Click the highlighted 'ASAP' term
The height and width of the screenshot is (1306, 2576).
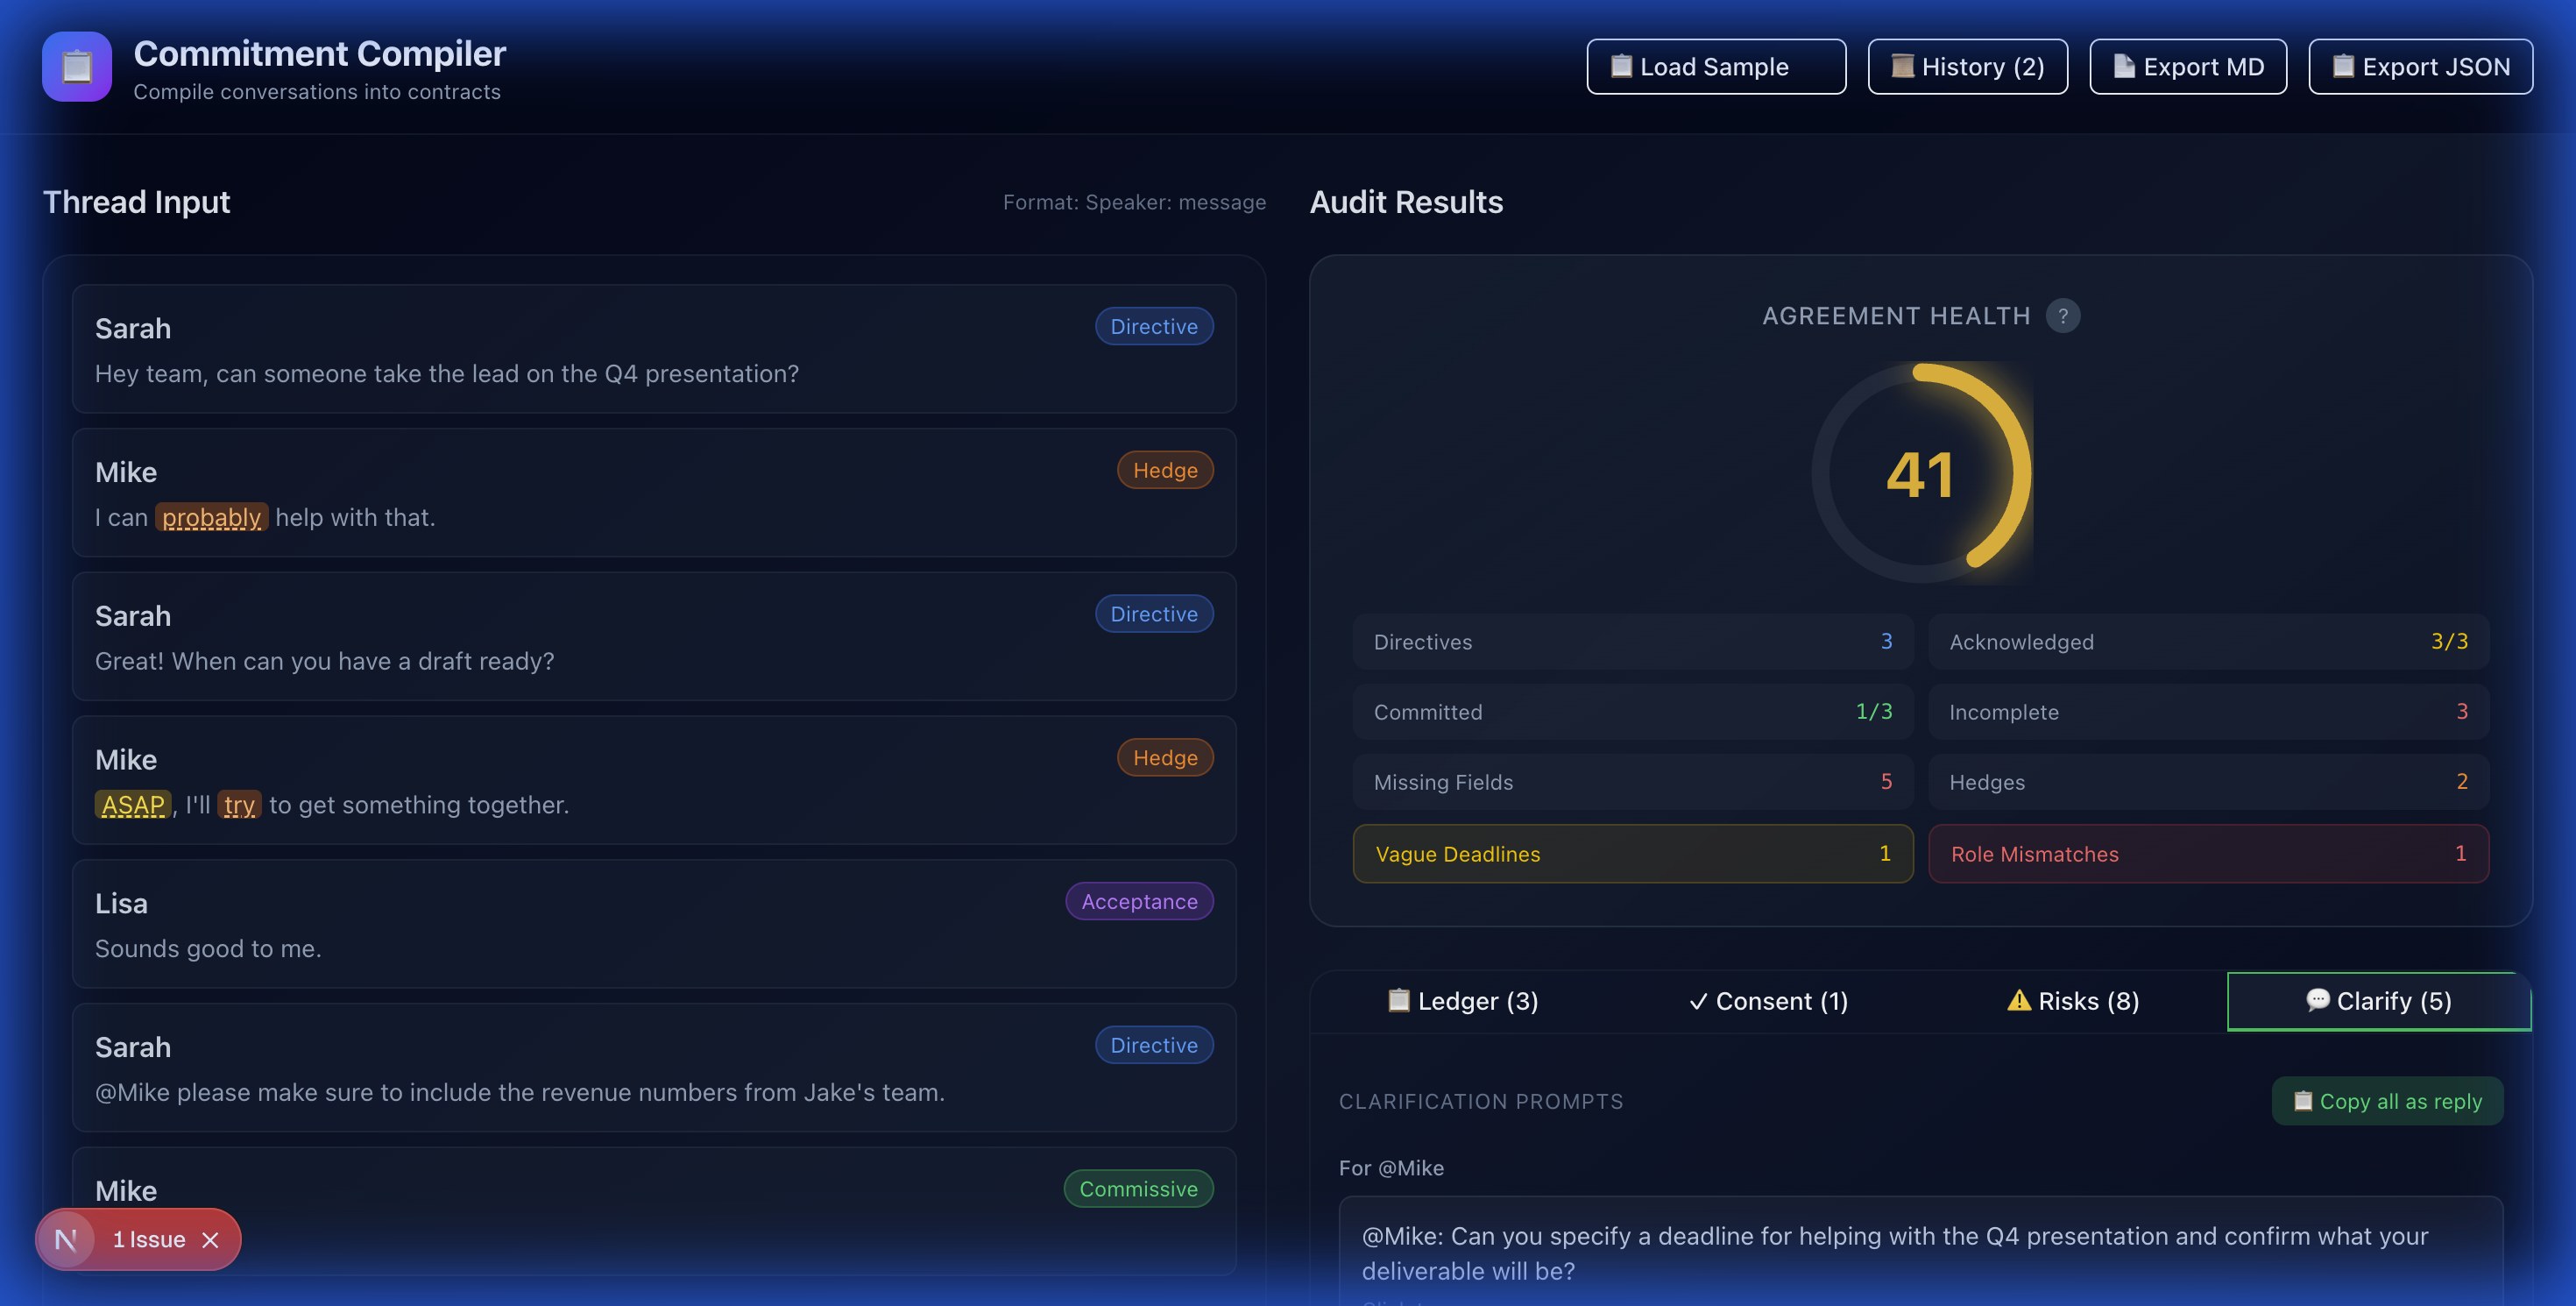133,805
